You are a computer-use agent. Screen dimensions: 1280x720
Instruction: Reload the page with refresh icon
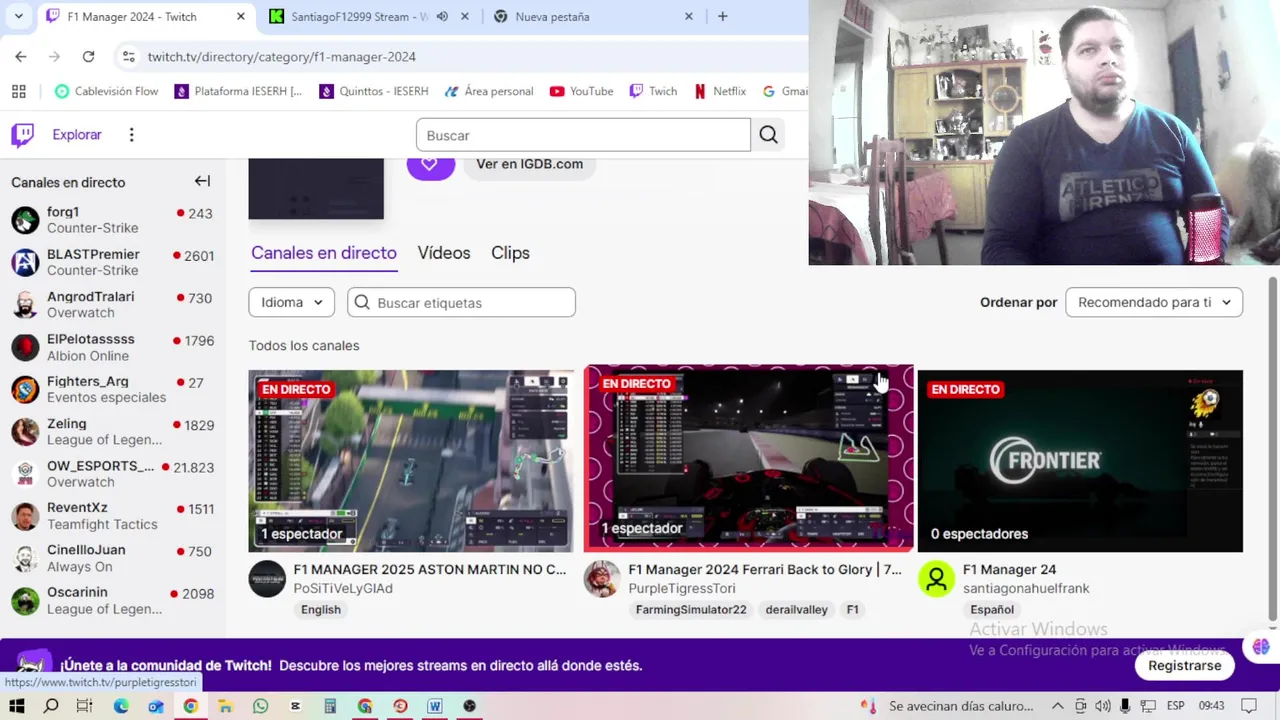88,57
